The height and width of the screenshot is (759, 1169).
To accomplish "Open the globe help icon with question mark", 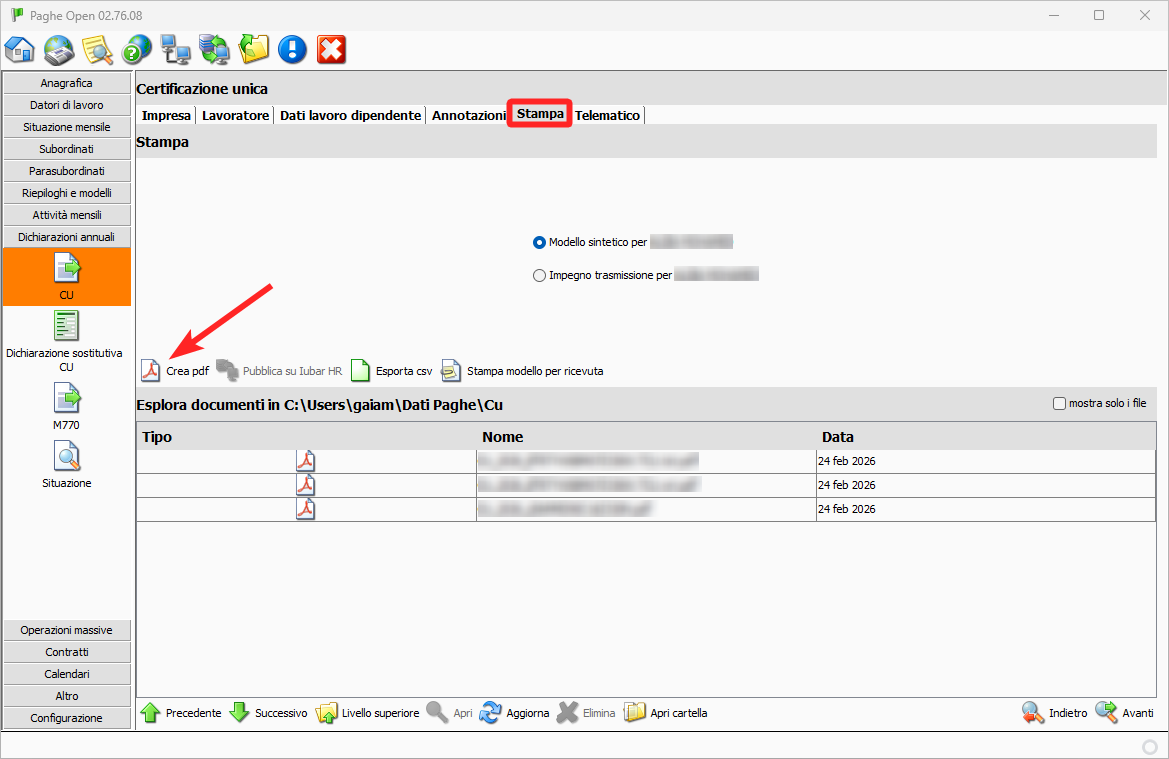I will (137, 49).
